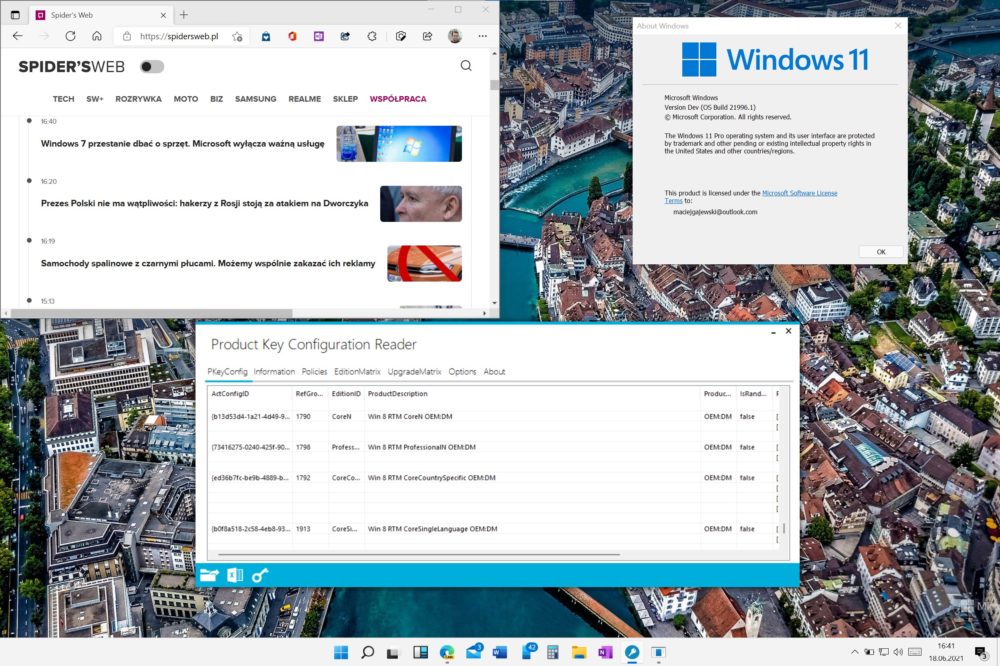Go back in the Edge browser
Screen dimensions: 1000x666
coord(17,36)
